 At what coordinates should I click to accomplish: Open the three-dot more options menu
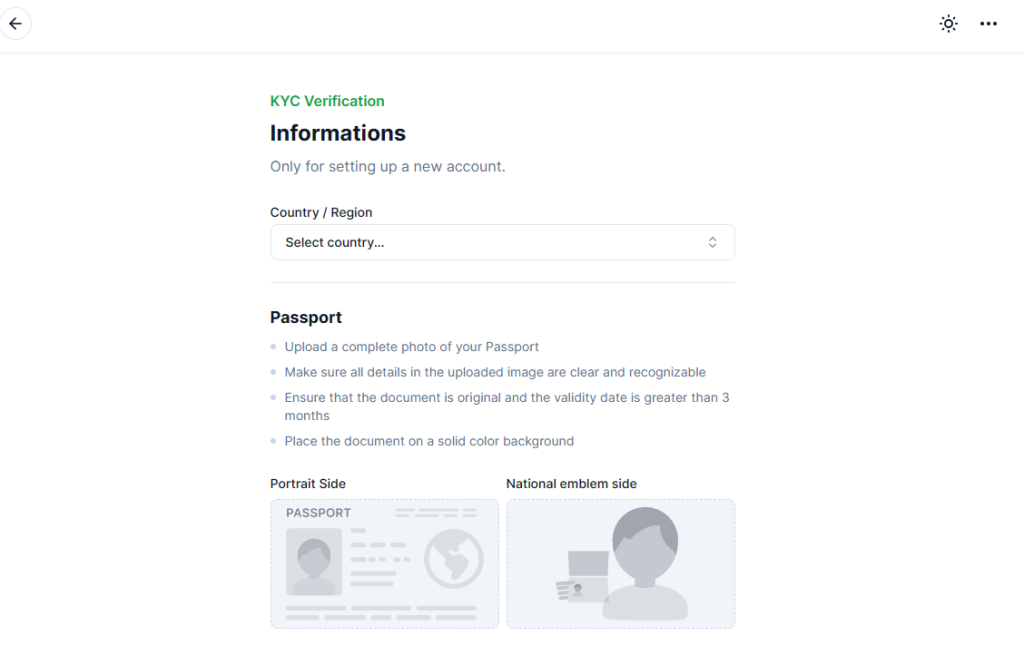click(988, 24)
